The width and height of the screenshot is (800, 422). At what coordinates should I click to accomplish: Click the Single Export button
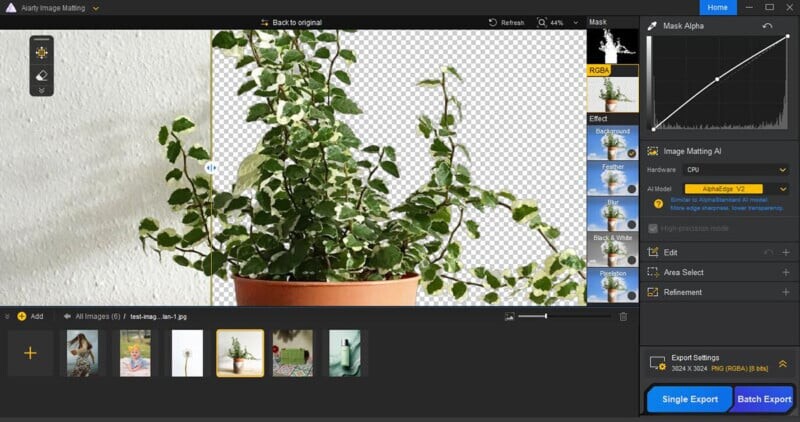(x=690, y=399)
